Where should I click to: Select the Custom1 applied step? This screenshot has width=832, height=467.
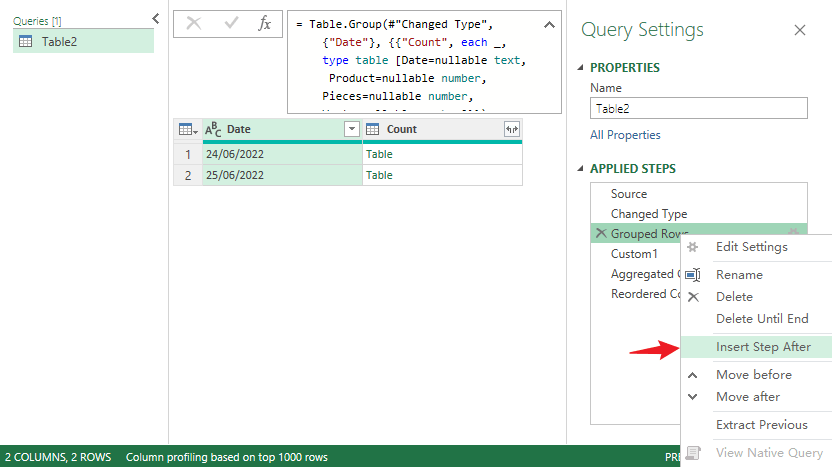click(x=634, y=254)
